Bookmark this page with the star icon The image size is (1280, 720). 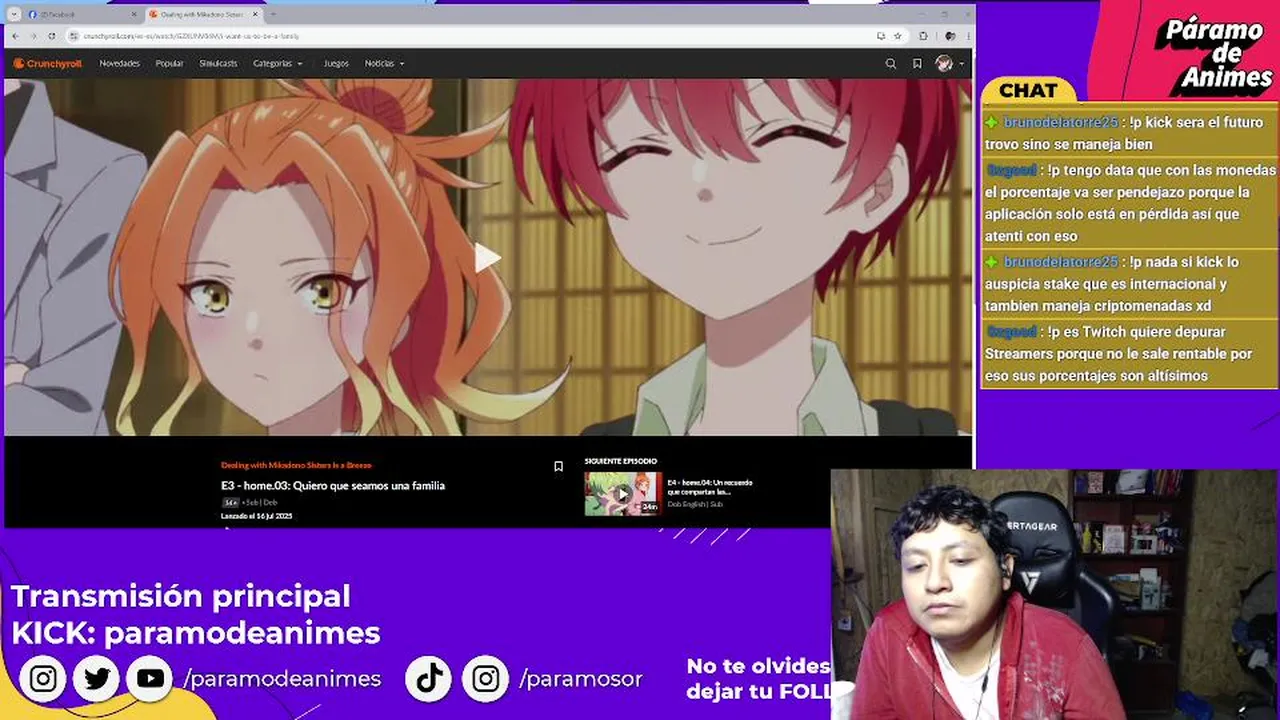[897, 35]
